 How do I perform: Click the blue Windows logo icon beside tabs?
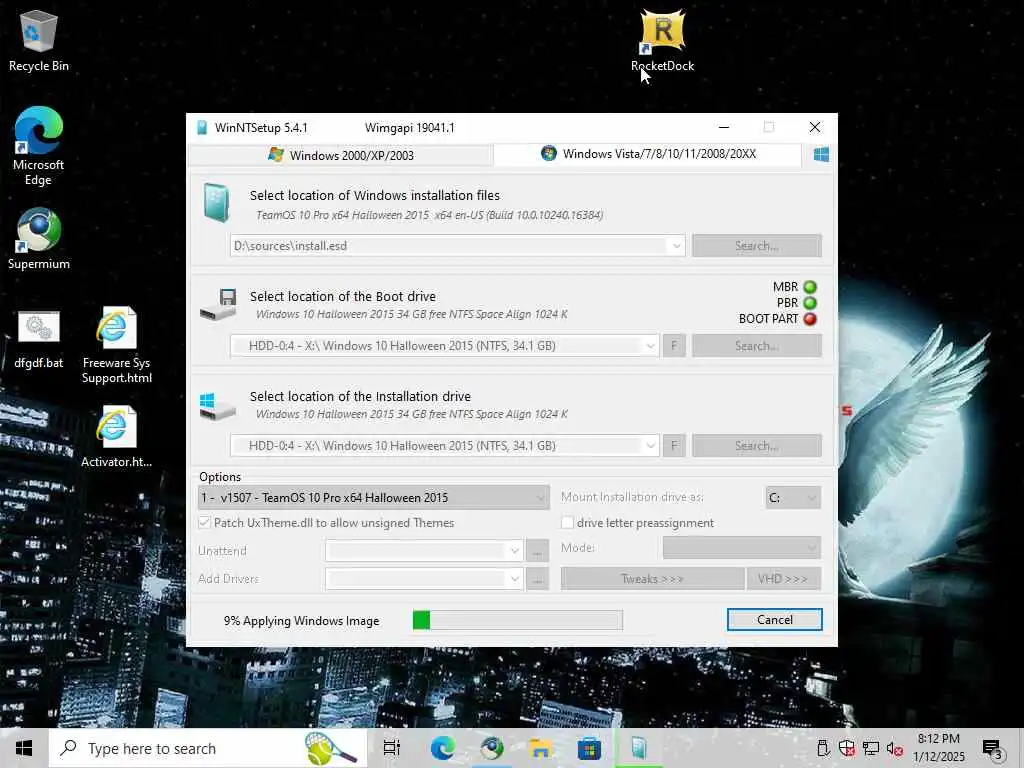822,155
